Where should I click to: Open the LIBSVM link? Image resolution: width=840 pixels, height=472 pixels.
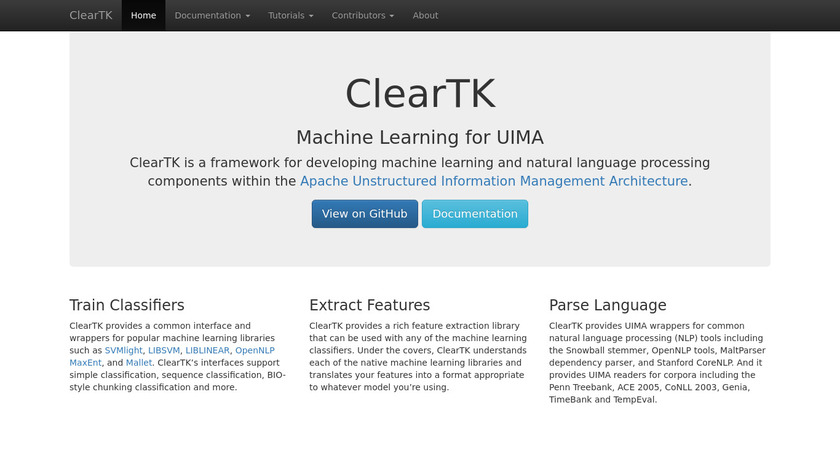click(x=164, y=350)
